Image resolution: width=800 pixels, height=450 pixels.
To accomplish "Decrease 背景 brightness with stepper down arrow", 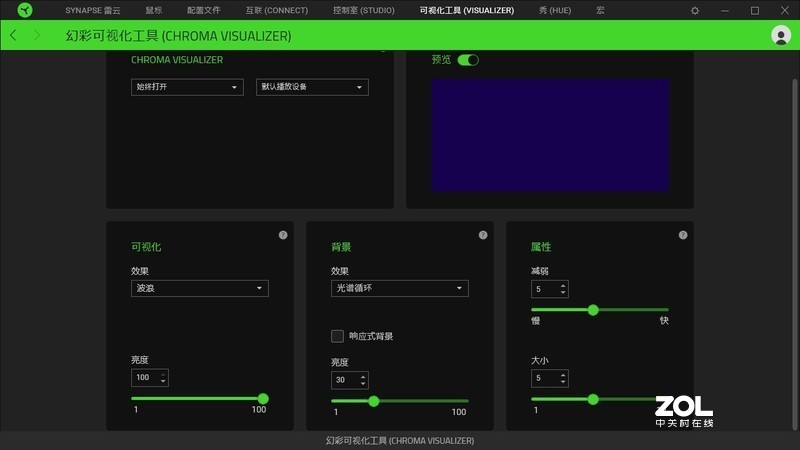I will [x=363, y=383].
